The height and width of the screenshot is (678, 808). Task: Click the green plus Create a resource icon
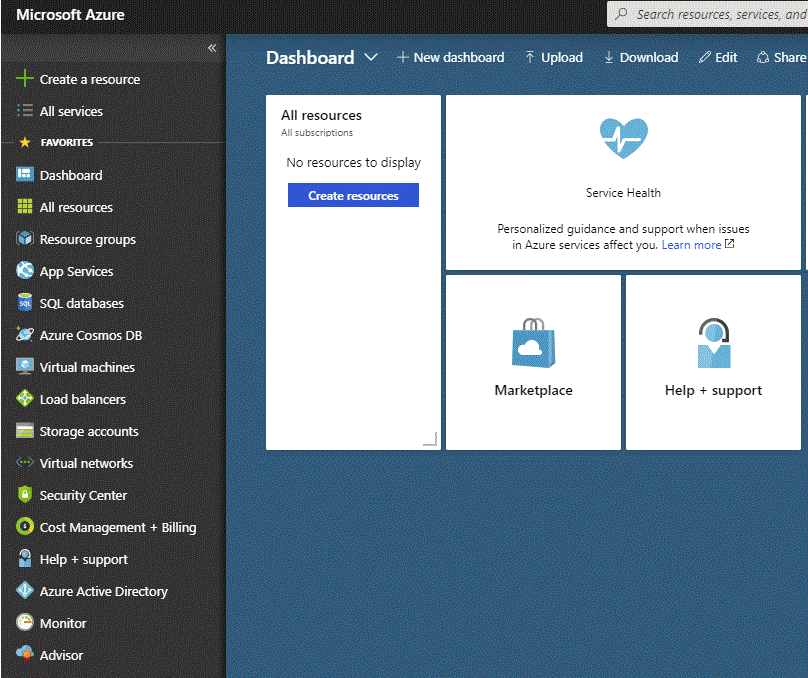[x=25, y=79]
